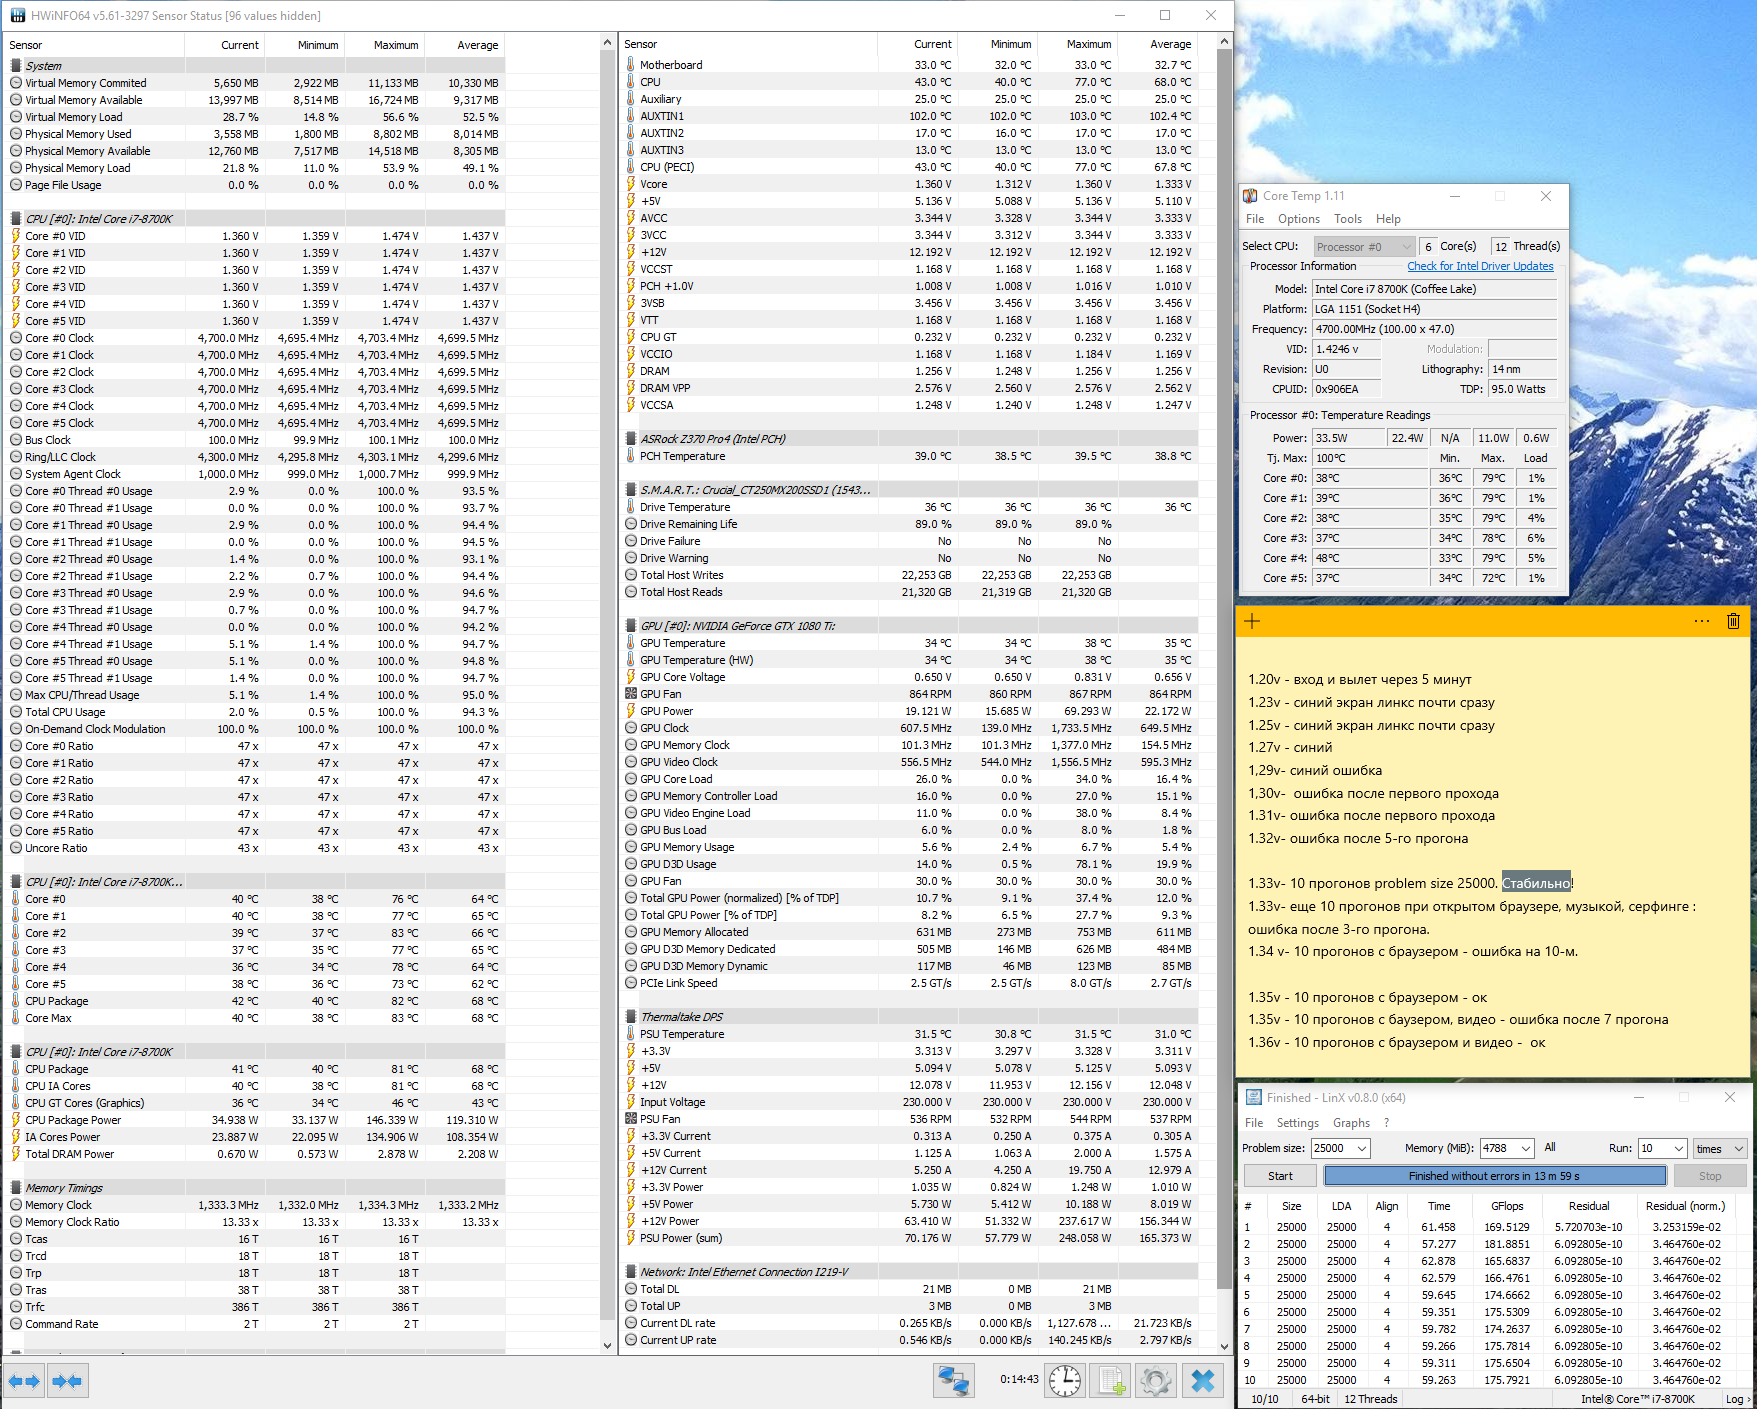Click LinX Start button
The width and height of the screenshot is (1757, 1409).
pyautogui.click(x=1280, y=1176)
